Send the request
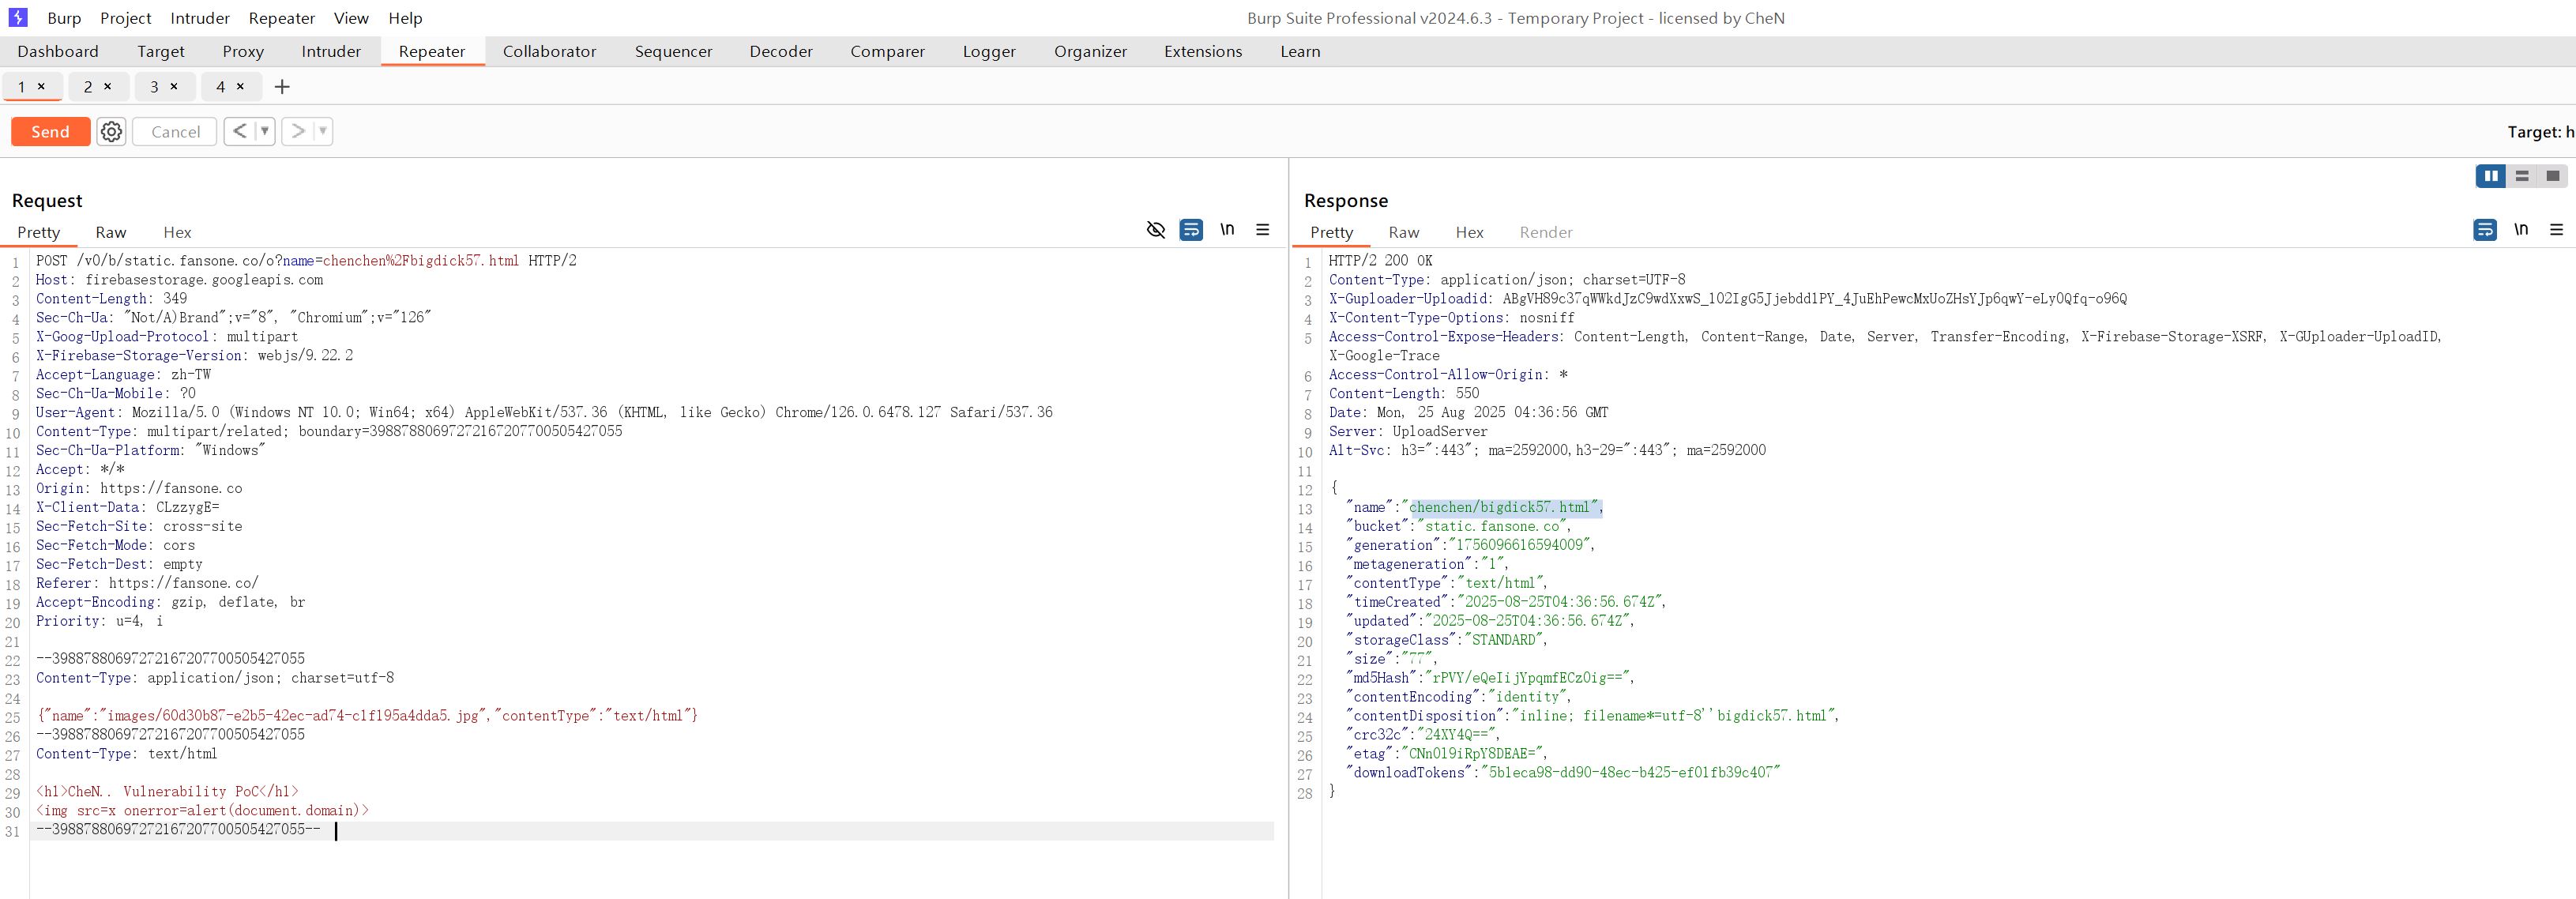Image resolution: width=2576 pixels, height=899 pixels. [x=50, y=131]
